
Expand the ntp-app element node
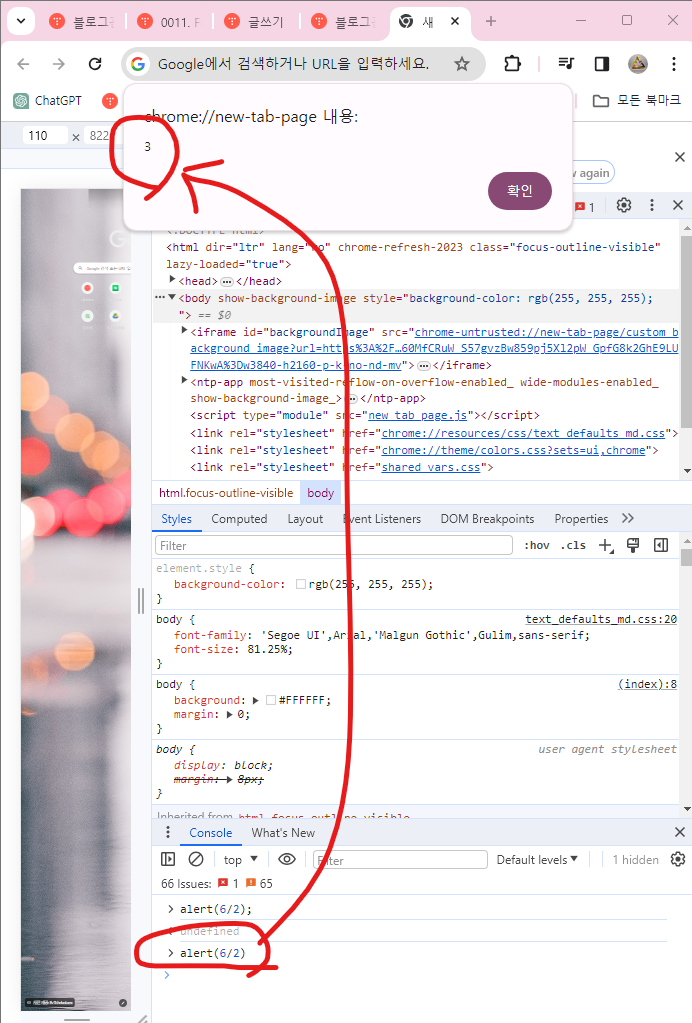tap(185, 380)
